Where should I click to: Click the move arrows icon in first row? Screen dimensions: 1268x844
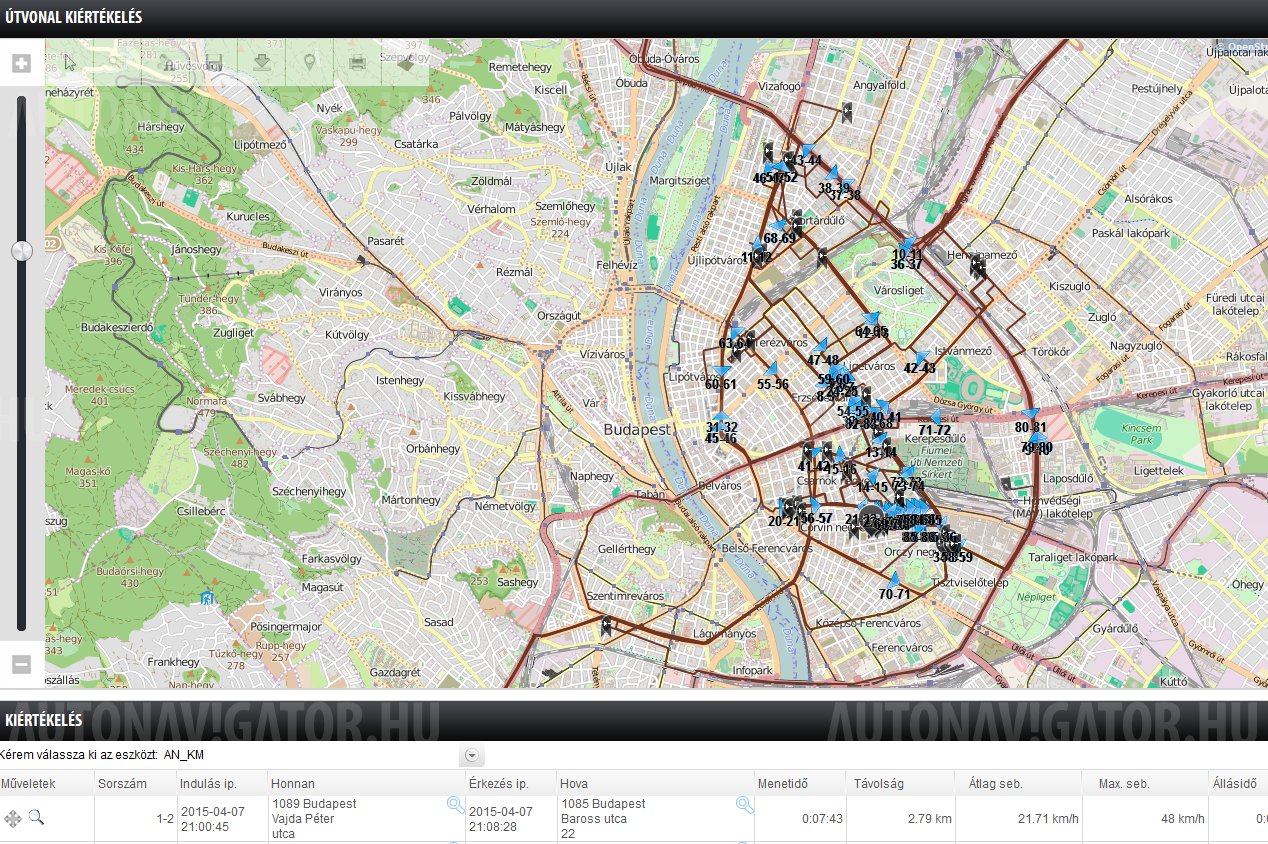[x=13, y=819]
